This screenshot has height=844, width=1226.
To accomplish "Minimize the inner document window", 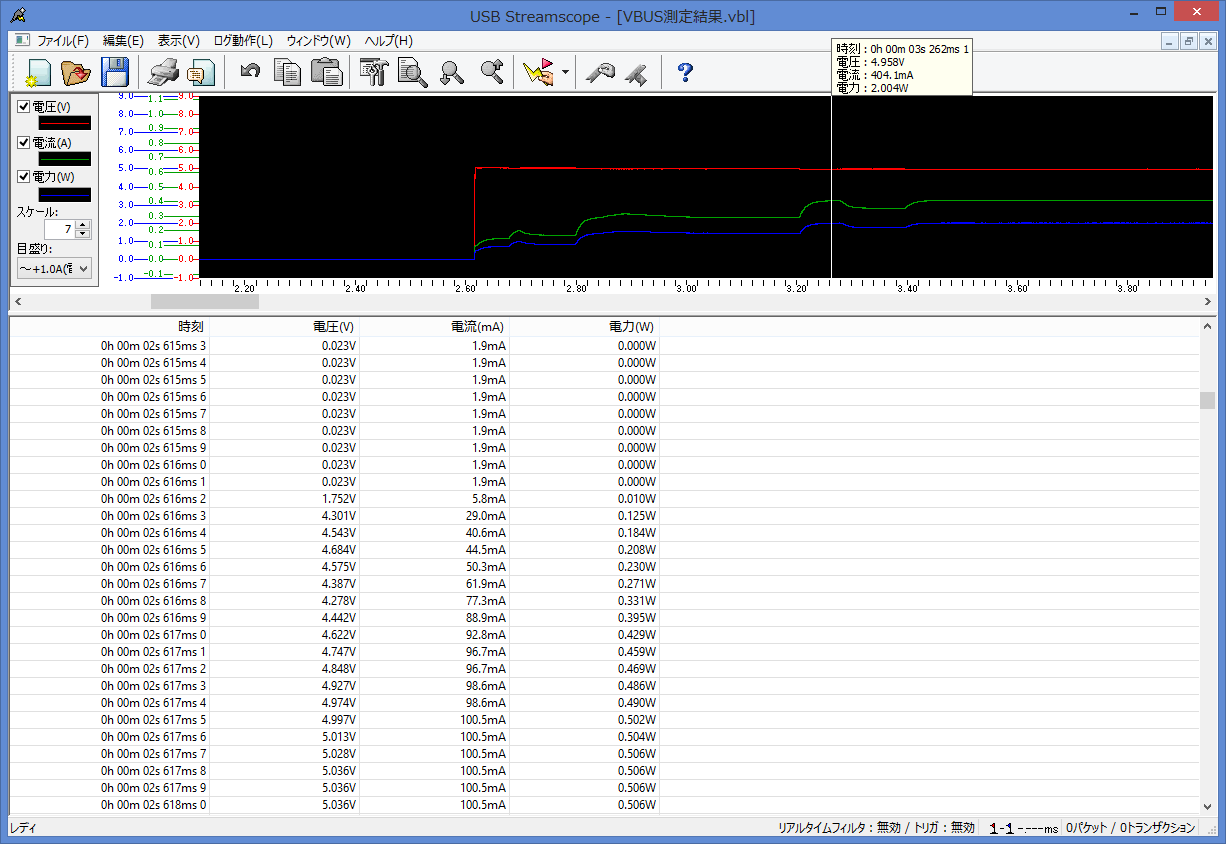I will click(x=1170, y=41).
